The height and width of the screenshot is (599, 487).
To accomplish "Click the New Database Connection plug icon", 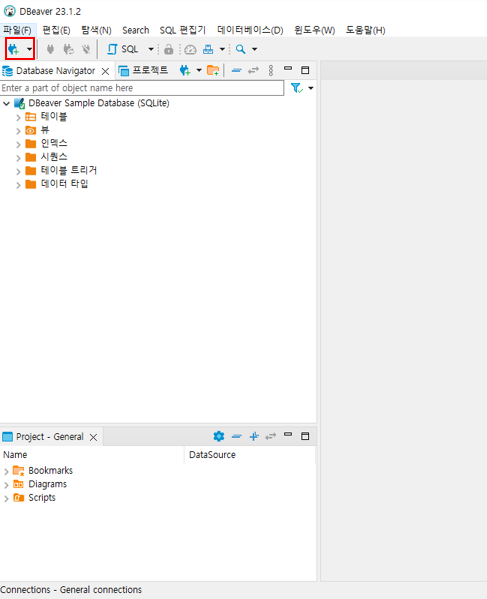I will click(14, 49).
